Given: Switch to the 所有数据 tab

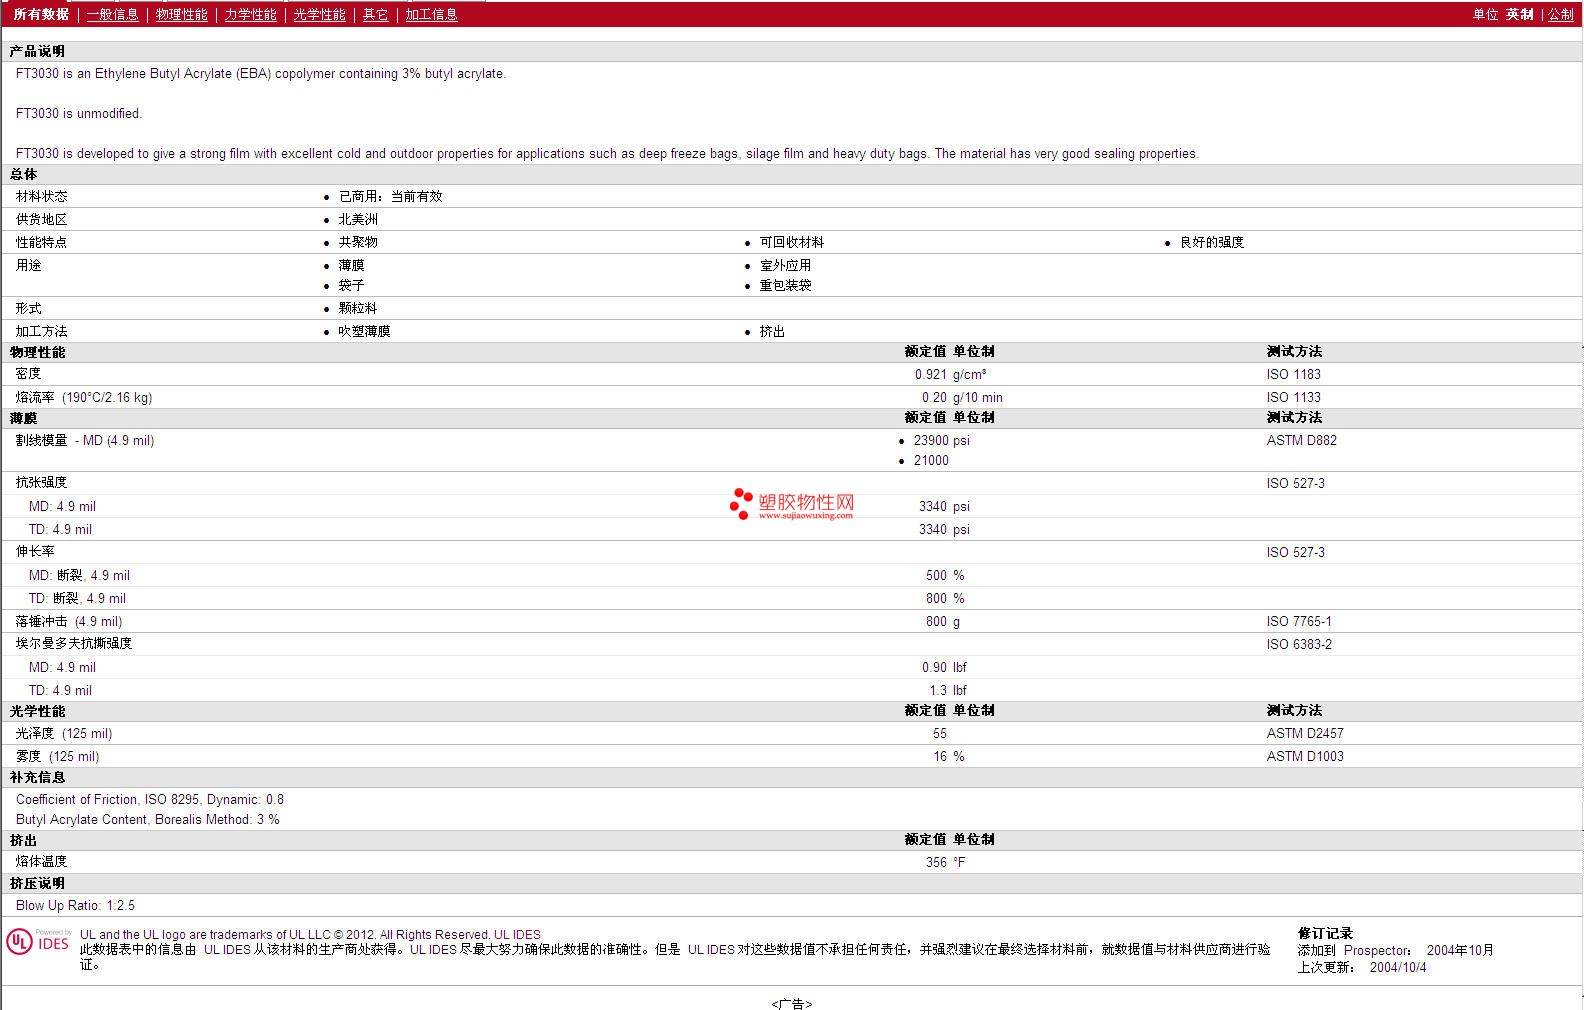Looking at the screenshot, I should click(41, 14).
